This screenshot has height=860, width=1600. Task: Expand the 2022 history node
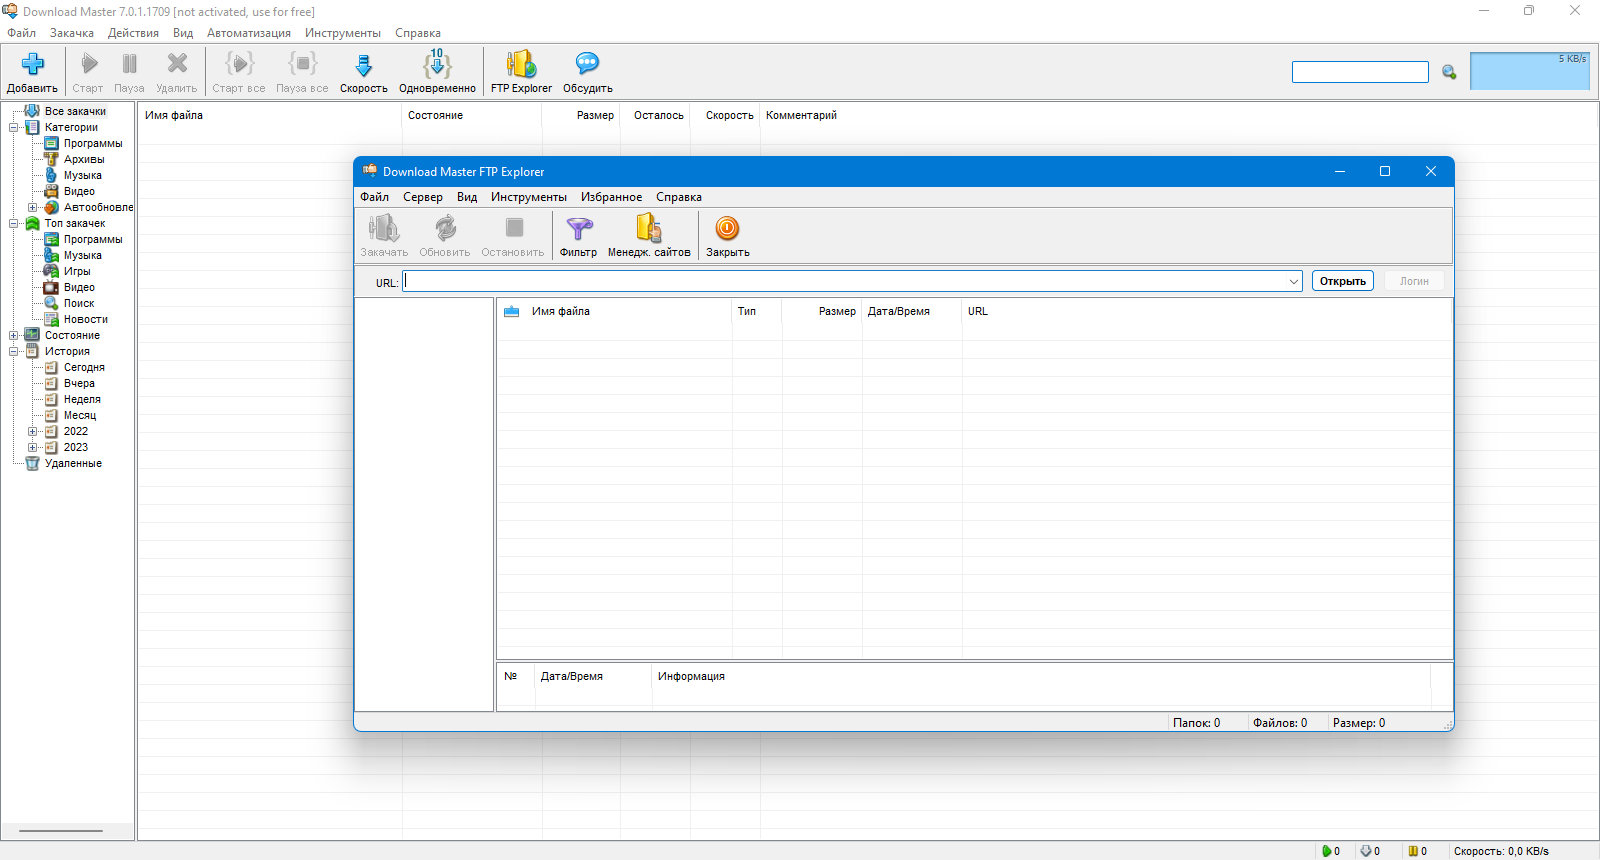[x=32, y=431]
